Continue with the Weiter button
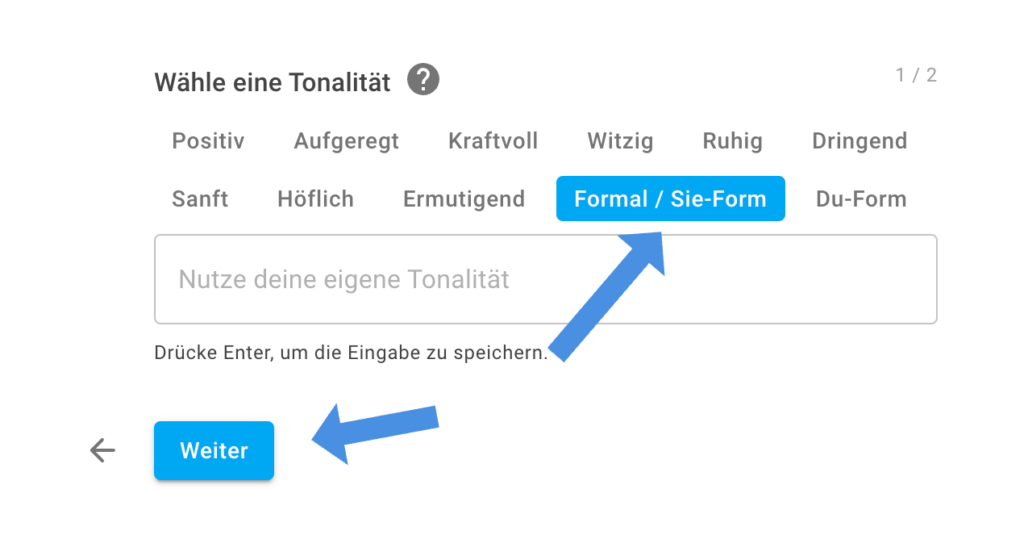The image size is (1024, 560). click(214, 450)
